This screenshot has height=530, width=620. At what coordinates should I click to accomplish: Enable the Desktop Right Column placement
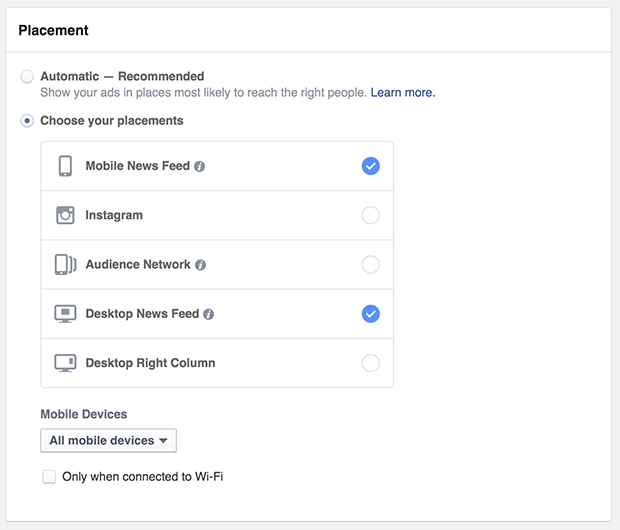370,363
